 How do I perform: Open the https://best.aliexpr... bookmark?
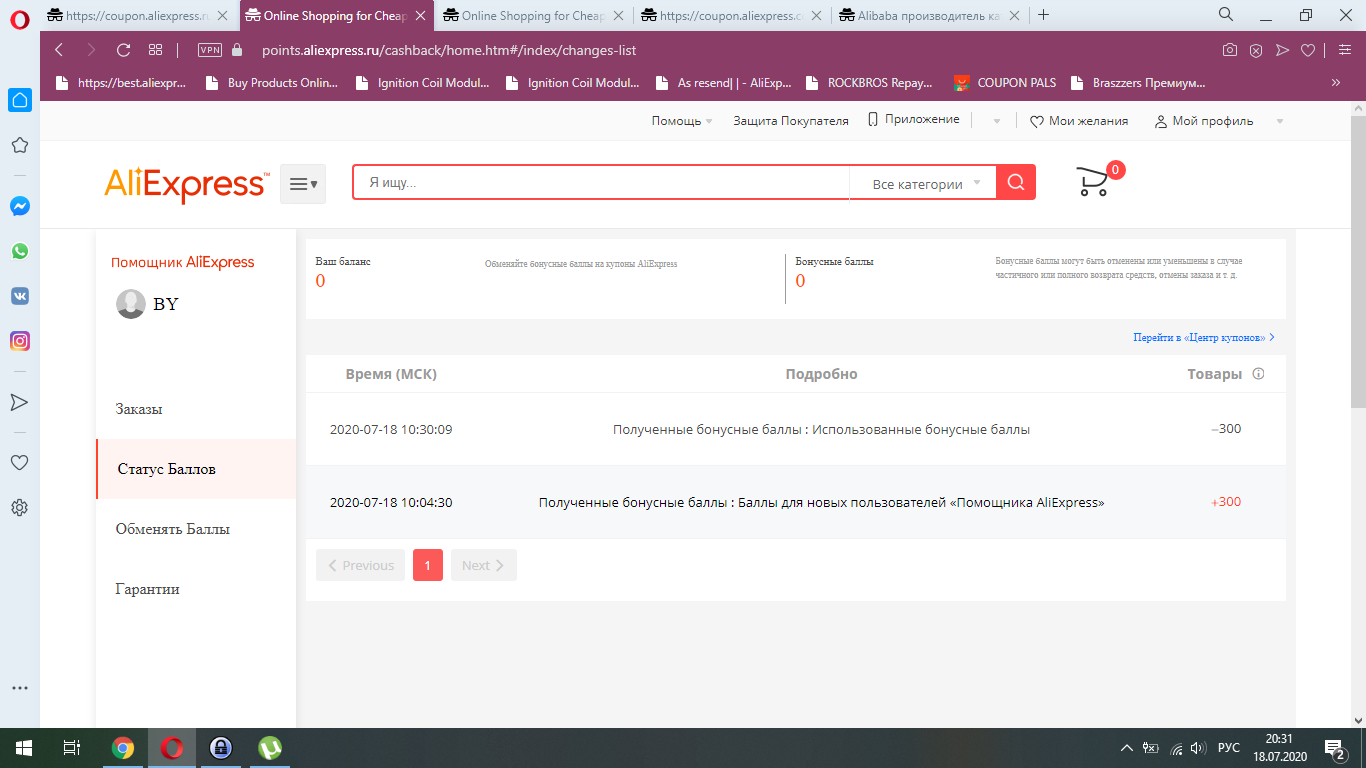(120, 83)
